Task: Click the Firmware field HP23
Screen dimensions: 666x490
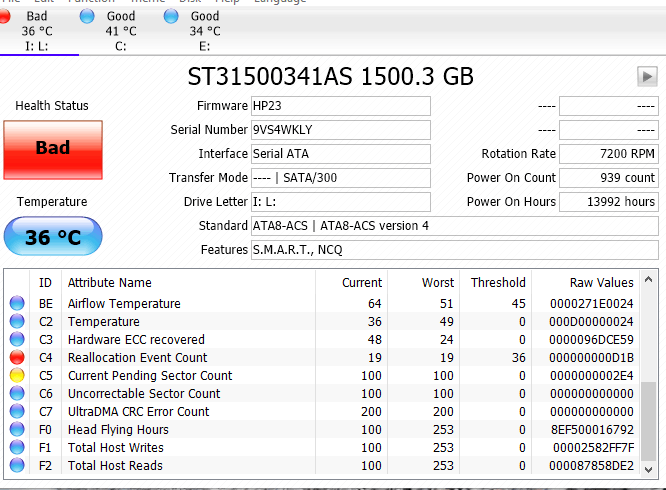Action: (x=341, y=106)
